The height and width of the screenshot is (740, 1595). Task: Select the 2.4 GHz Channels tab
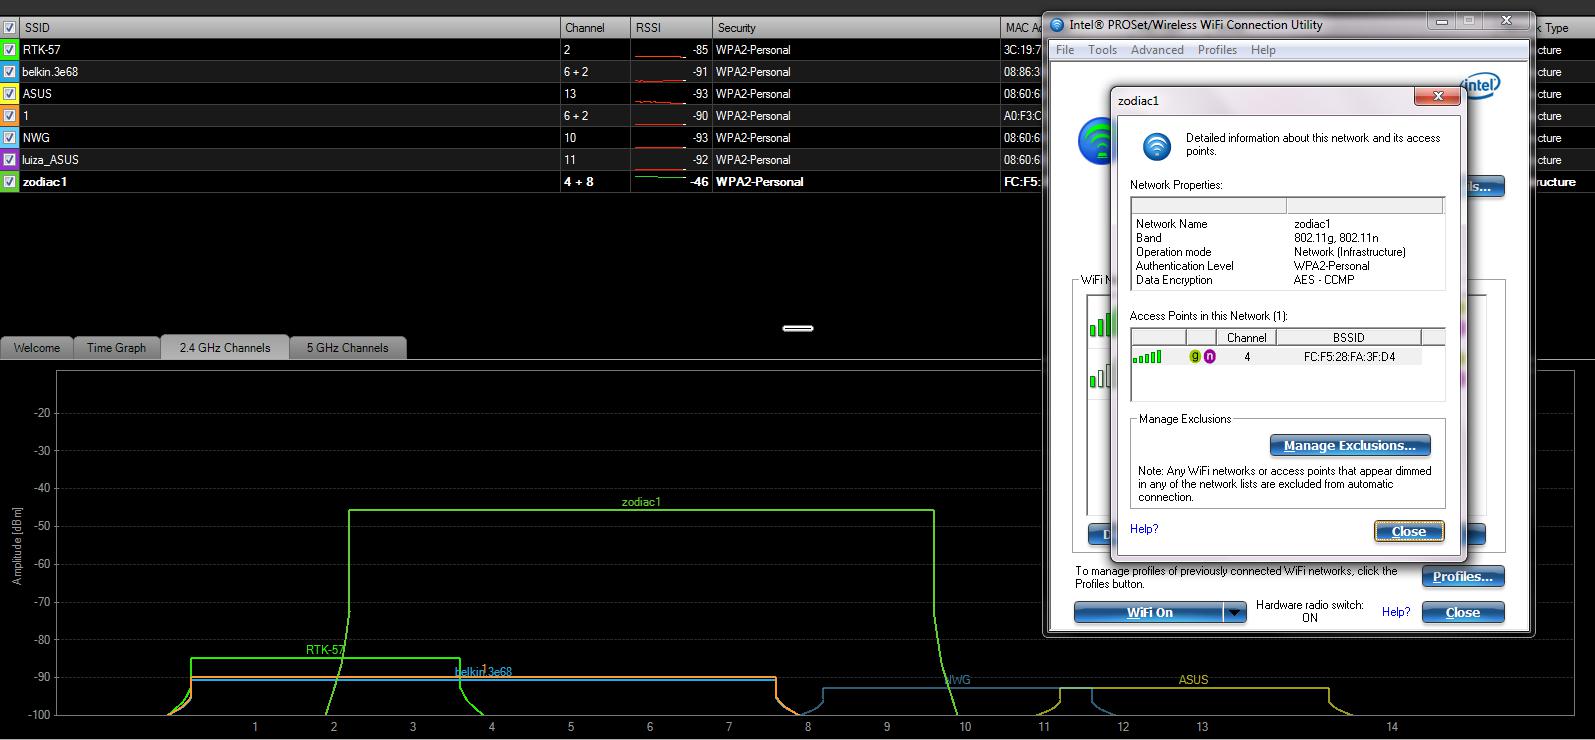pyautogui.click(x=225, y=348)
